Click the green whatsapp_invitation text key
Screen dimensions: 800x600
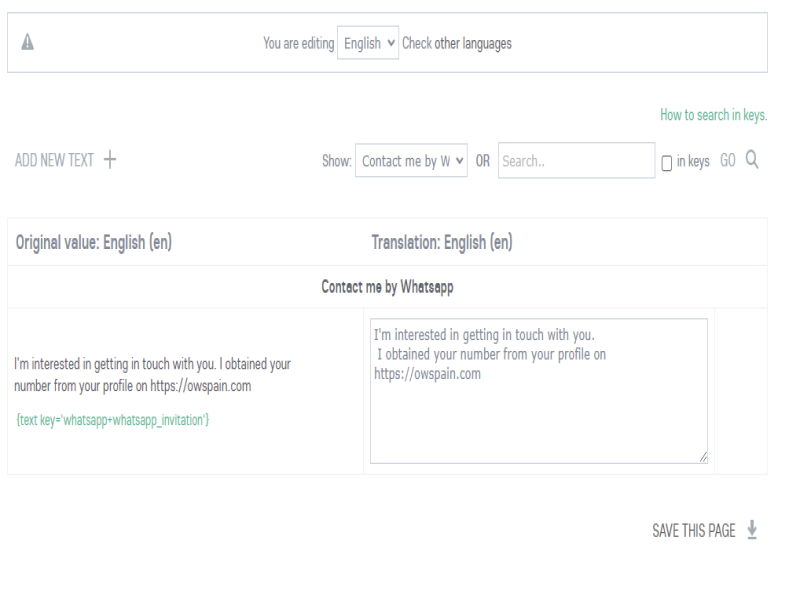click(112, 419)
